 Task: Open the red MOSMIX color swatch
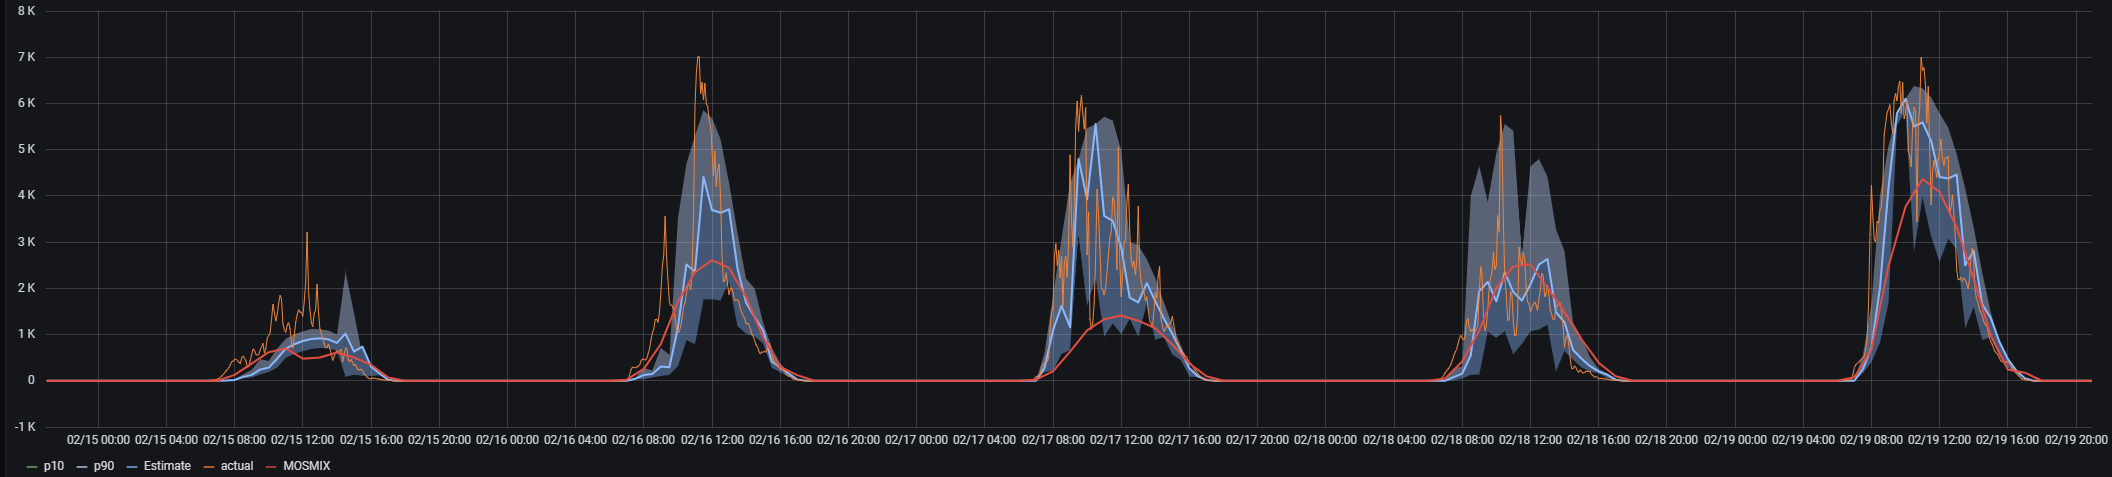click(x=271, y=466)
